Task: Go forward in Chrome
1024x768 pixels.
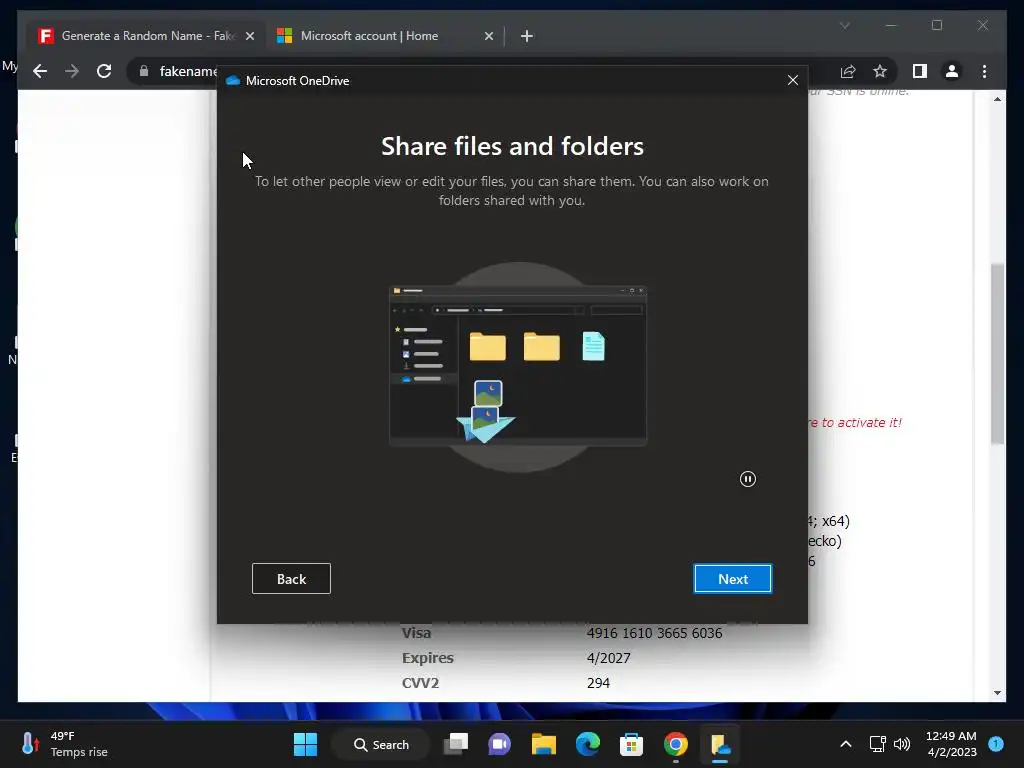Action: [x=72, y=71]
